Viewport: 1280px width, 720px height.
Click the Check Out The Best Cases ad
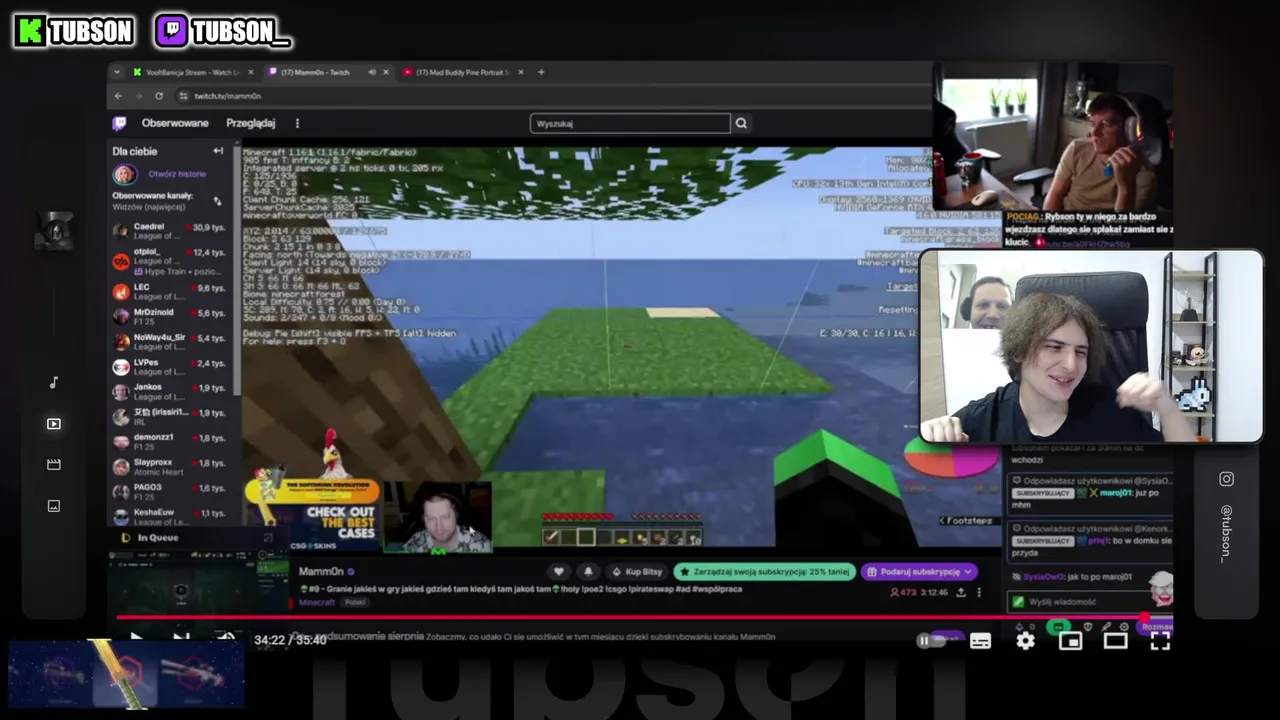[313, 515]
